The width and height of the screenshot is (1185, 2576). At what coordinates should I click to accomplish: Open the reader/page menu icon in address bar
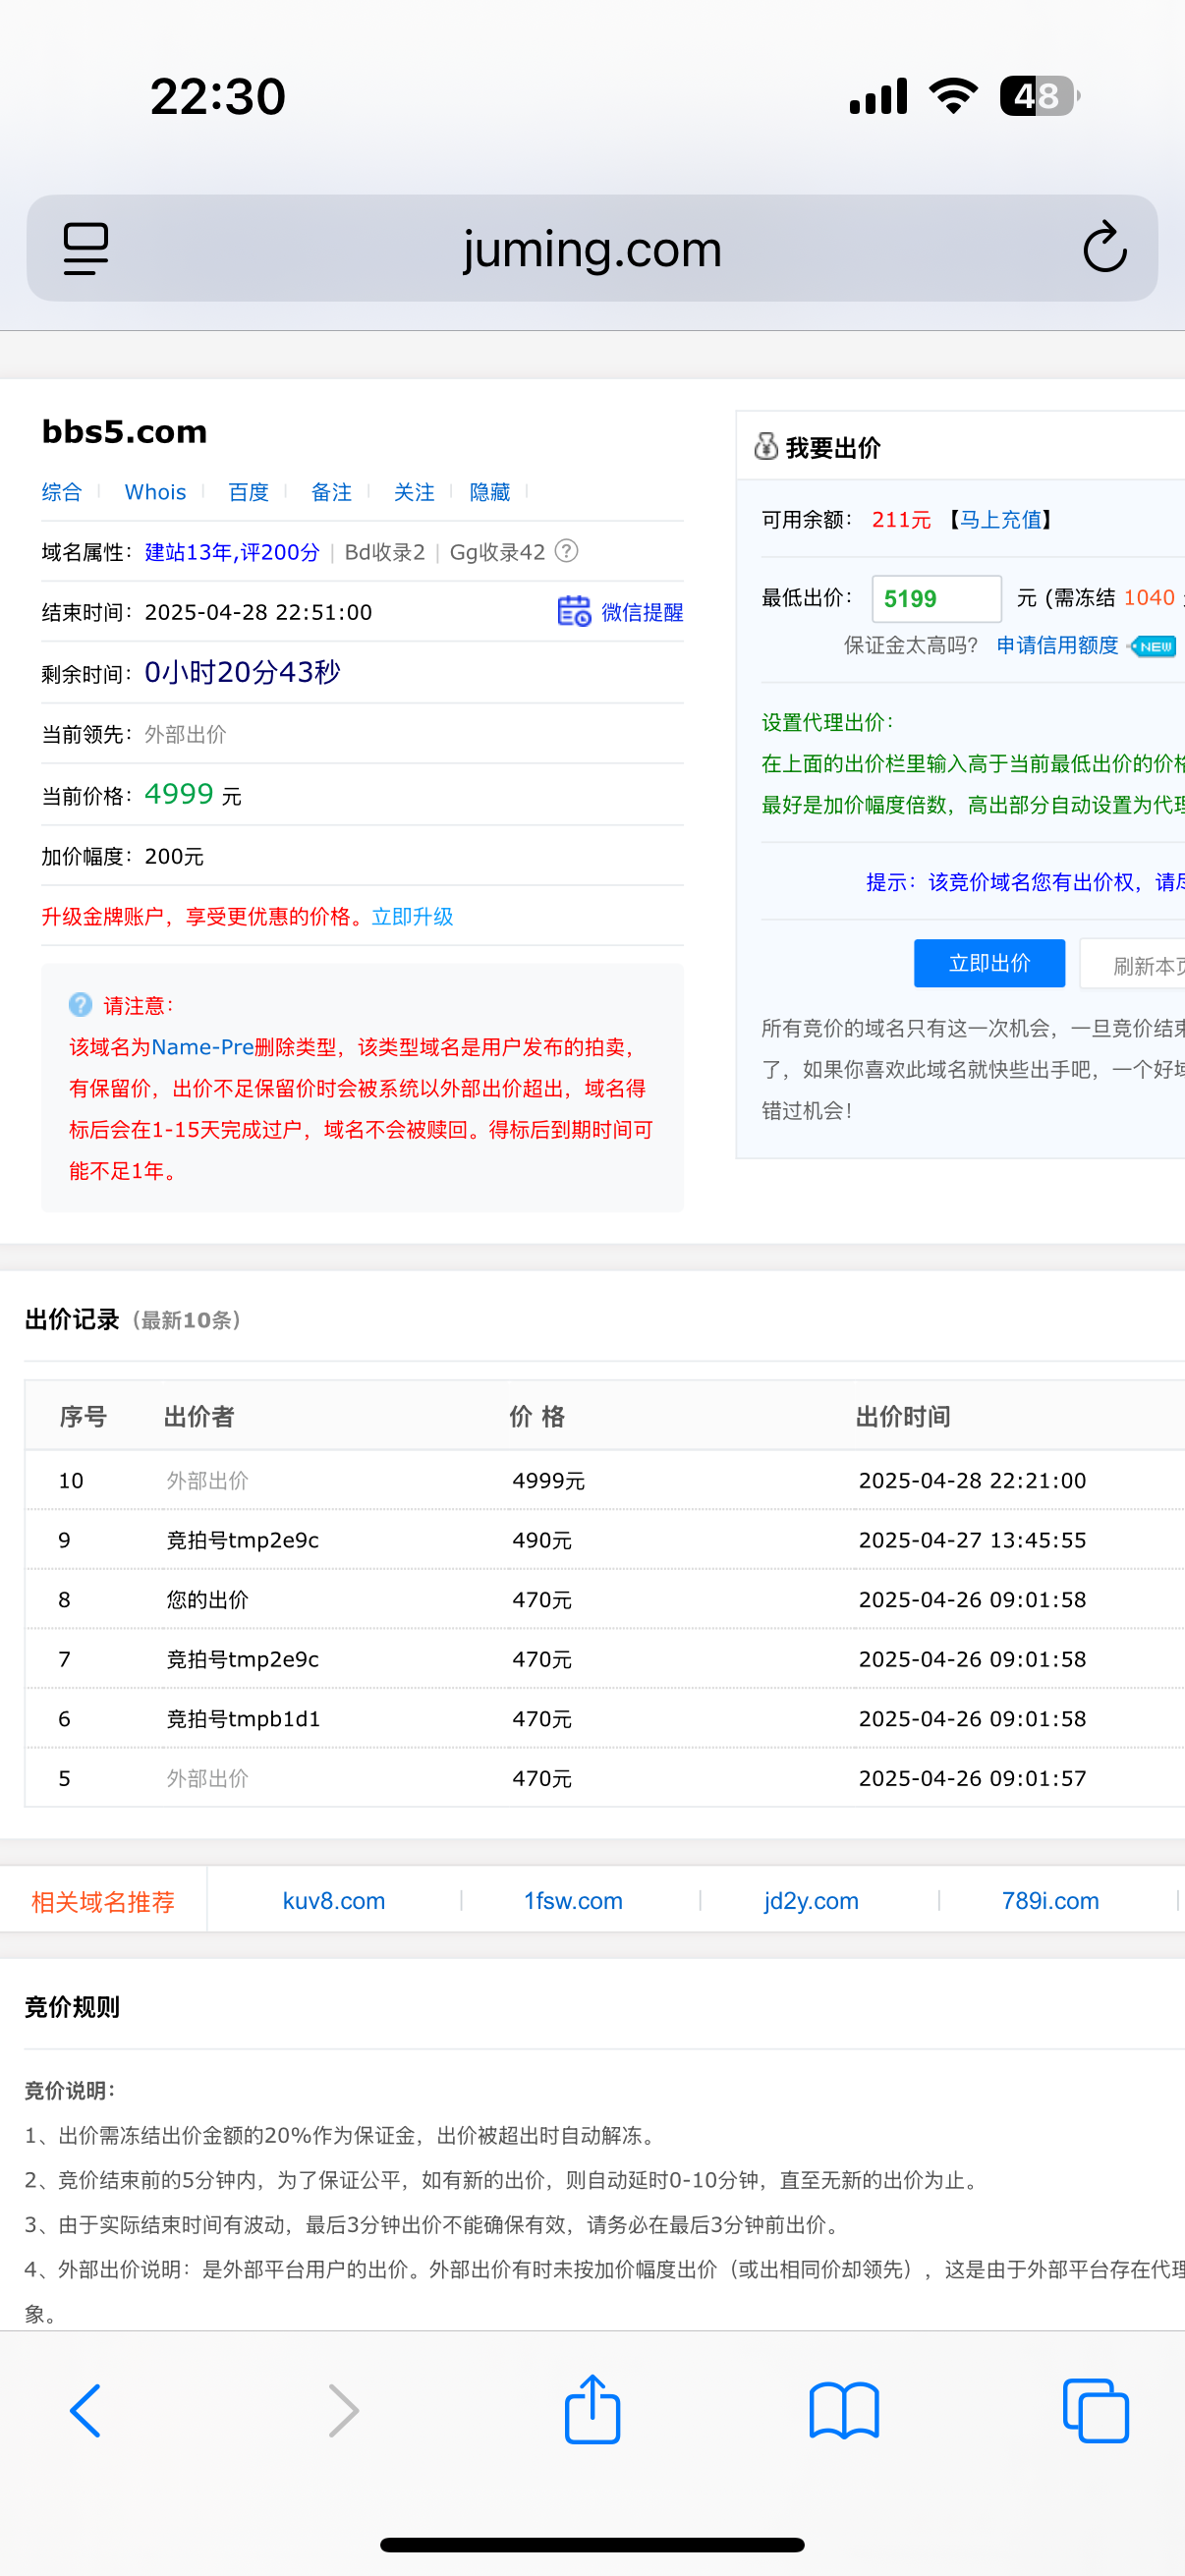pyautogui.click(x=86, y=248)
